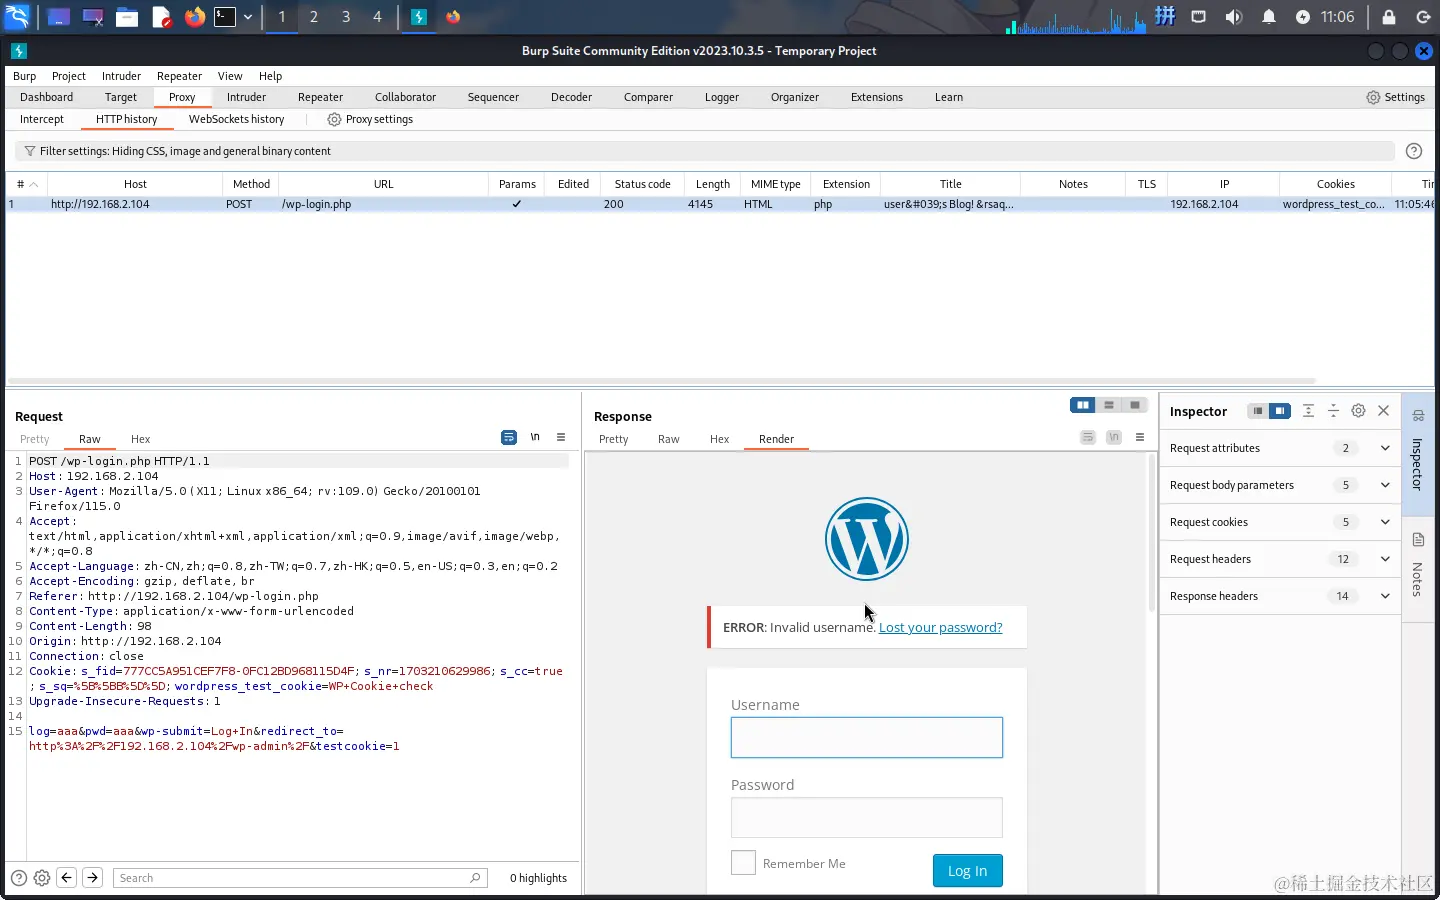Switch the Request view to Pretty

(x=34, y=439)
